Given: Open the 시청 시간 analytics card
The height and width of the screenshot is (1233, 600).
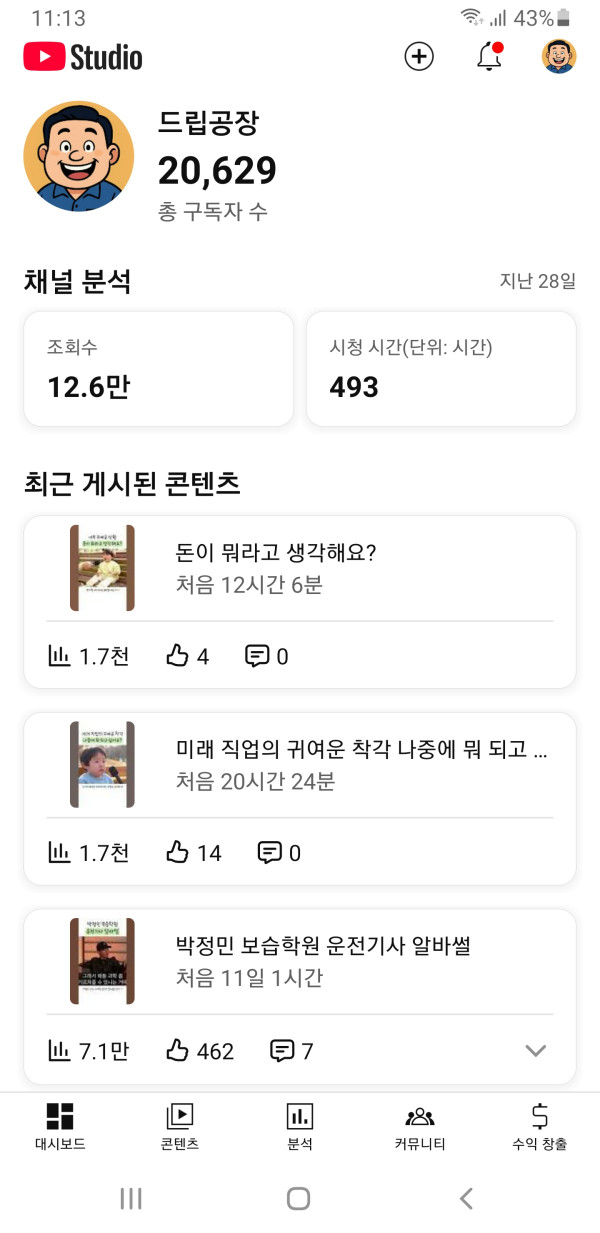Looking at the screenshot, I should click(x=441, y=368).
